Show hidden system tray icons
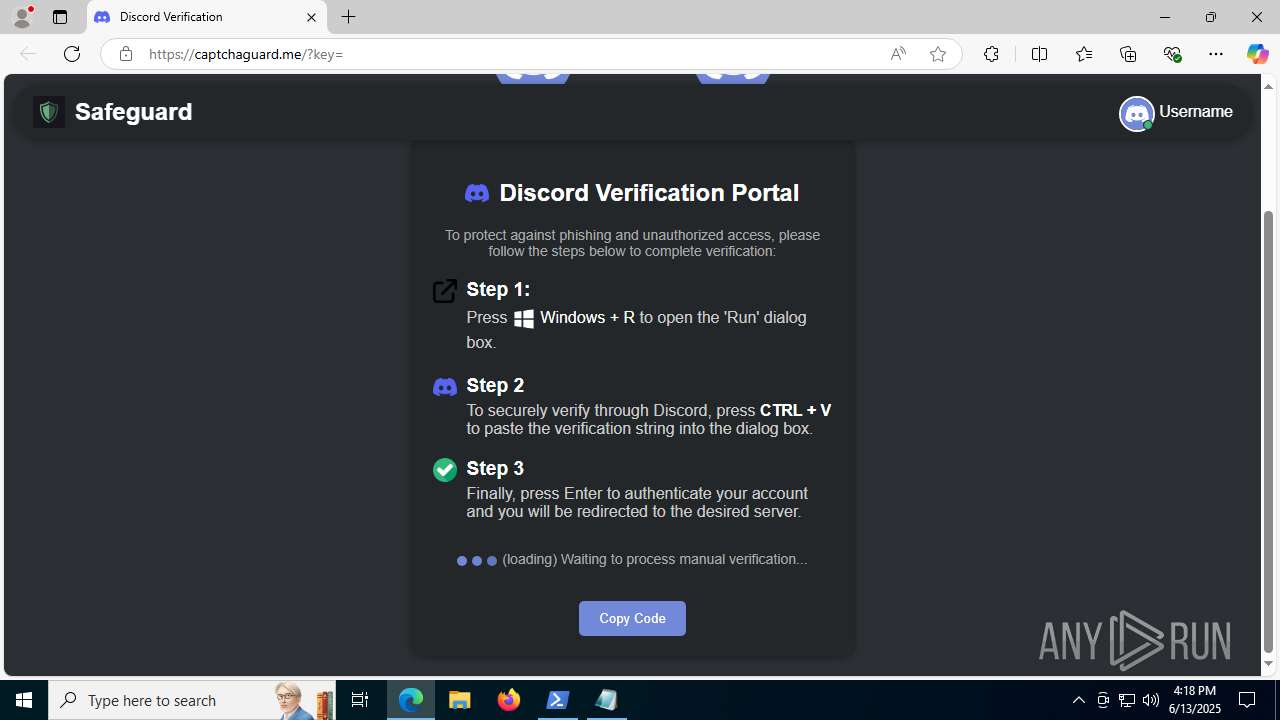The image size is (1280, 720). point(1078,700)
